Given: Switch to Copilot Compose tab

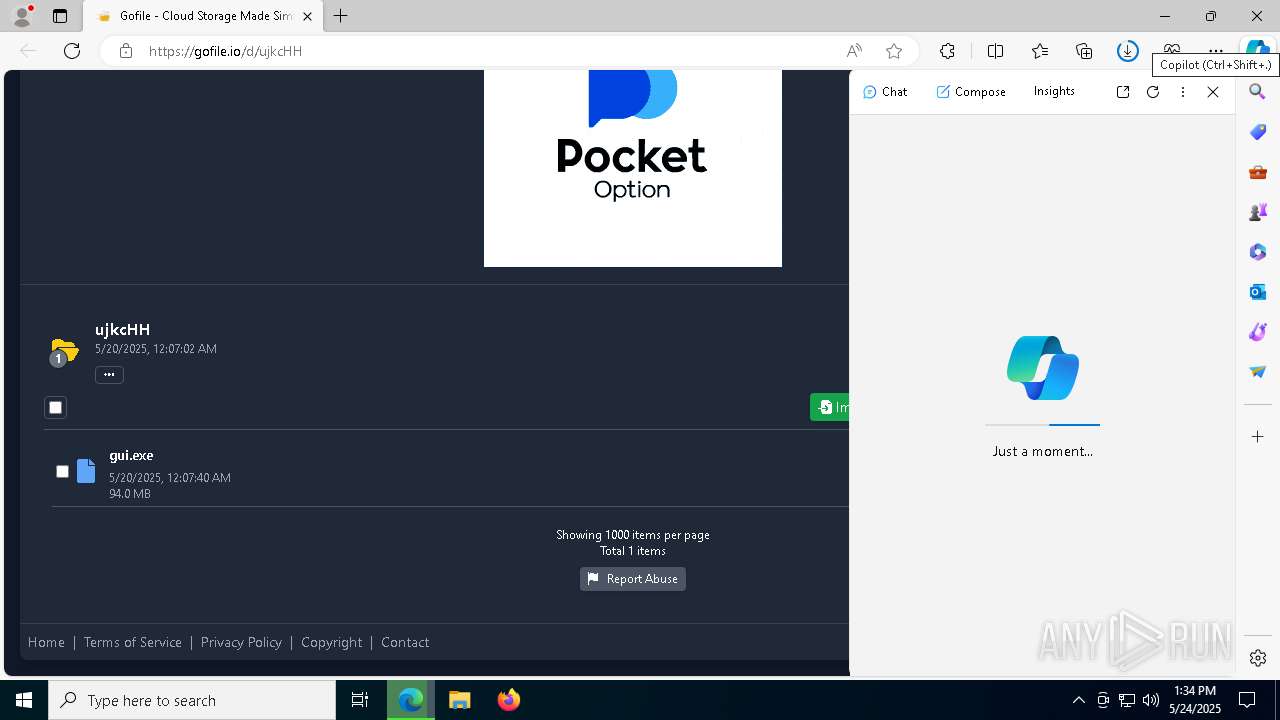Looking at the screenshot, I should [x=971, y=91].
